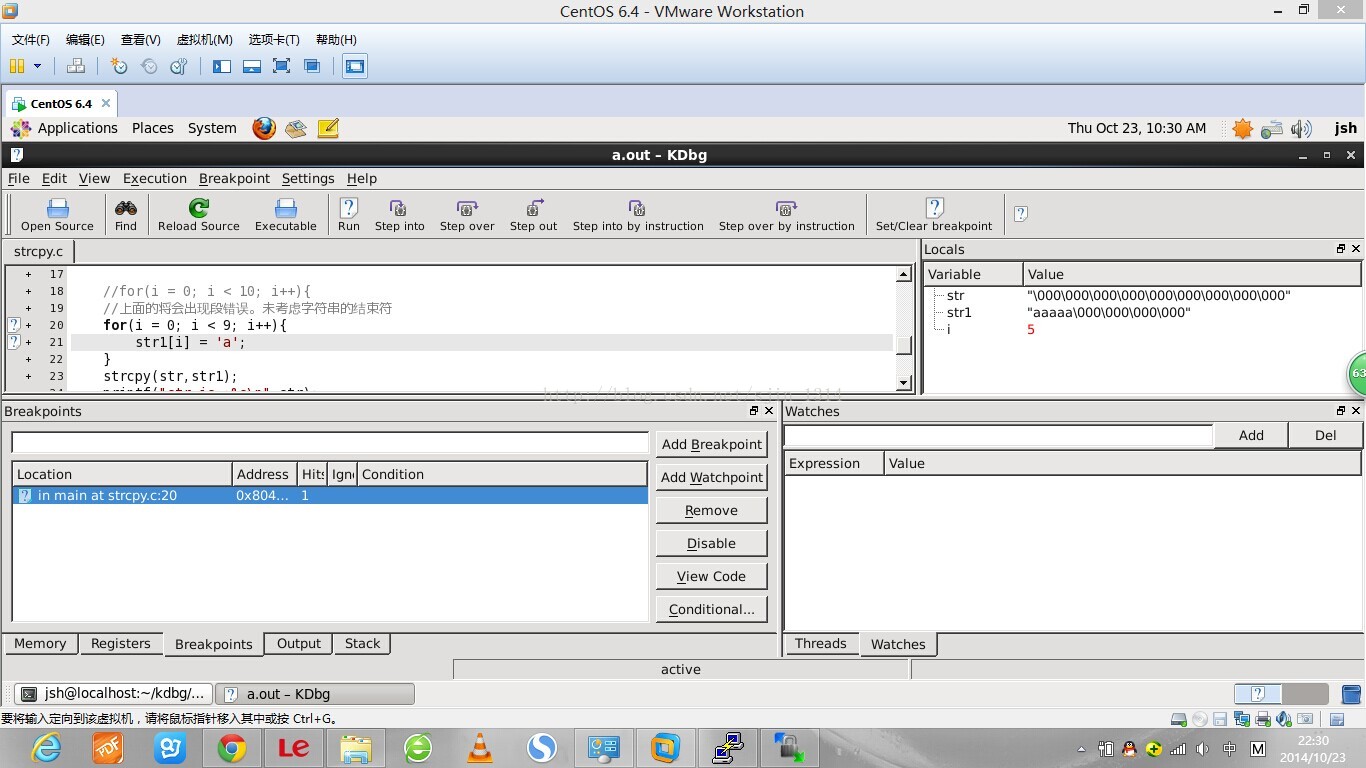The width and height of the screenshot is (1366, 768).
Task: Switch to jsh@localhost terminal taskbar item
Action: [x=114, y=694]
